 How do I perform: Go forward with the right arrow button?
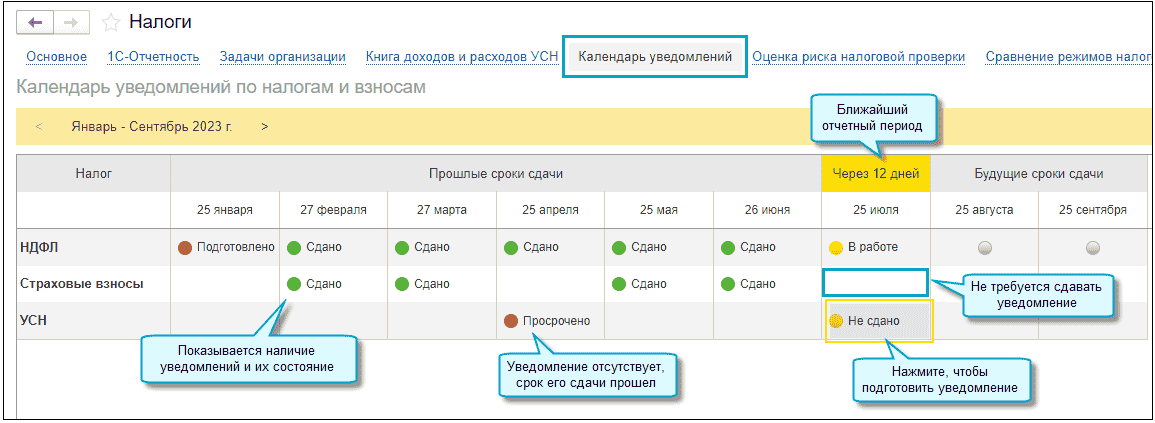(71, 22)
